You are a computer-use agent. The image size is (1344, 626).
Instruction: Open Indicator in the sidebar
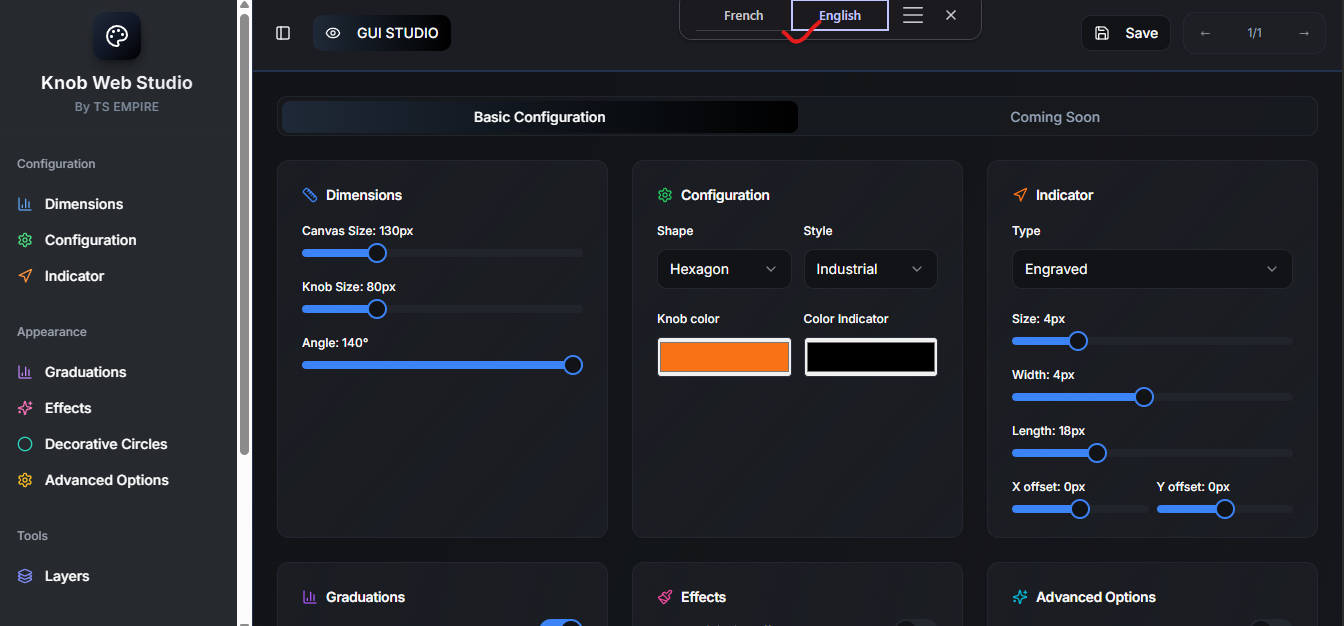(x=75, y=276)
